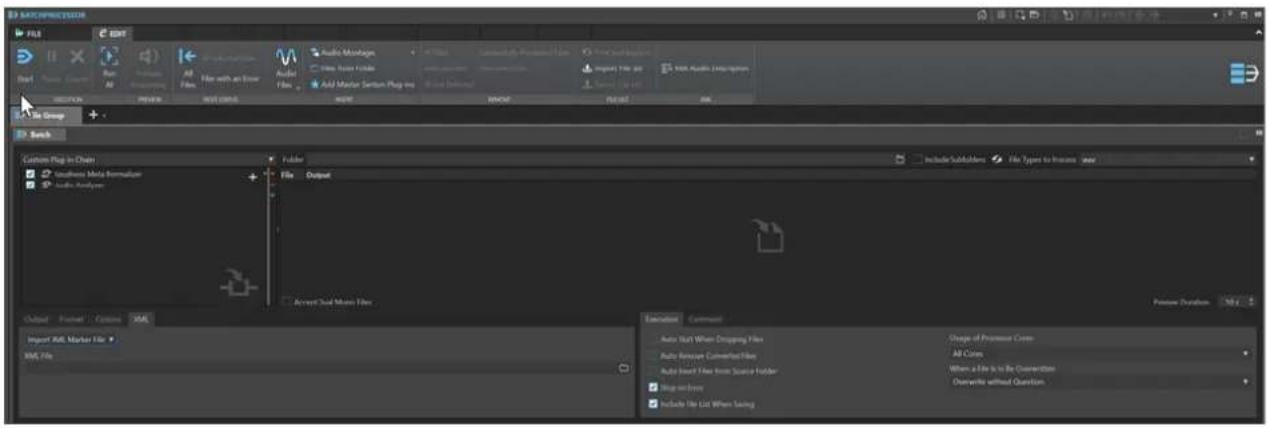Open the Overwrite without Question dropdown
The width and height of the screenshot is (1268, 428).
pyautogui.click(x=1100, y=382)
